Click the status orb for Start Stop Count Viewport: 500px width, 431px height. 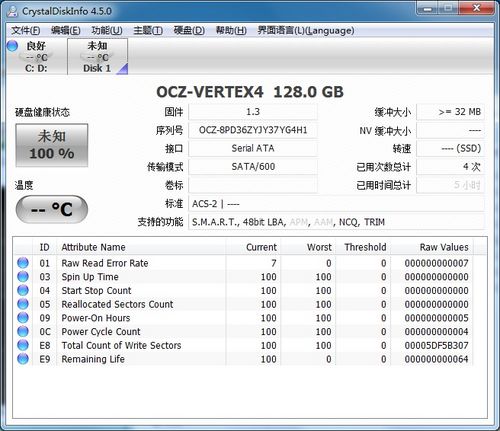click(x=23, y=290)
